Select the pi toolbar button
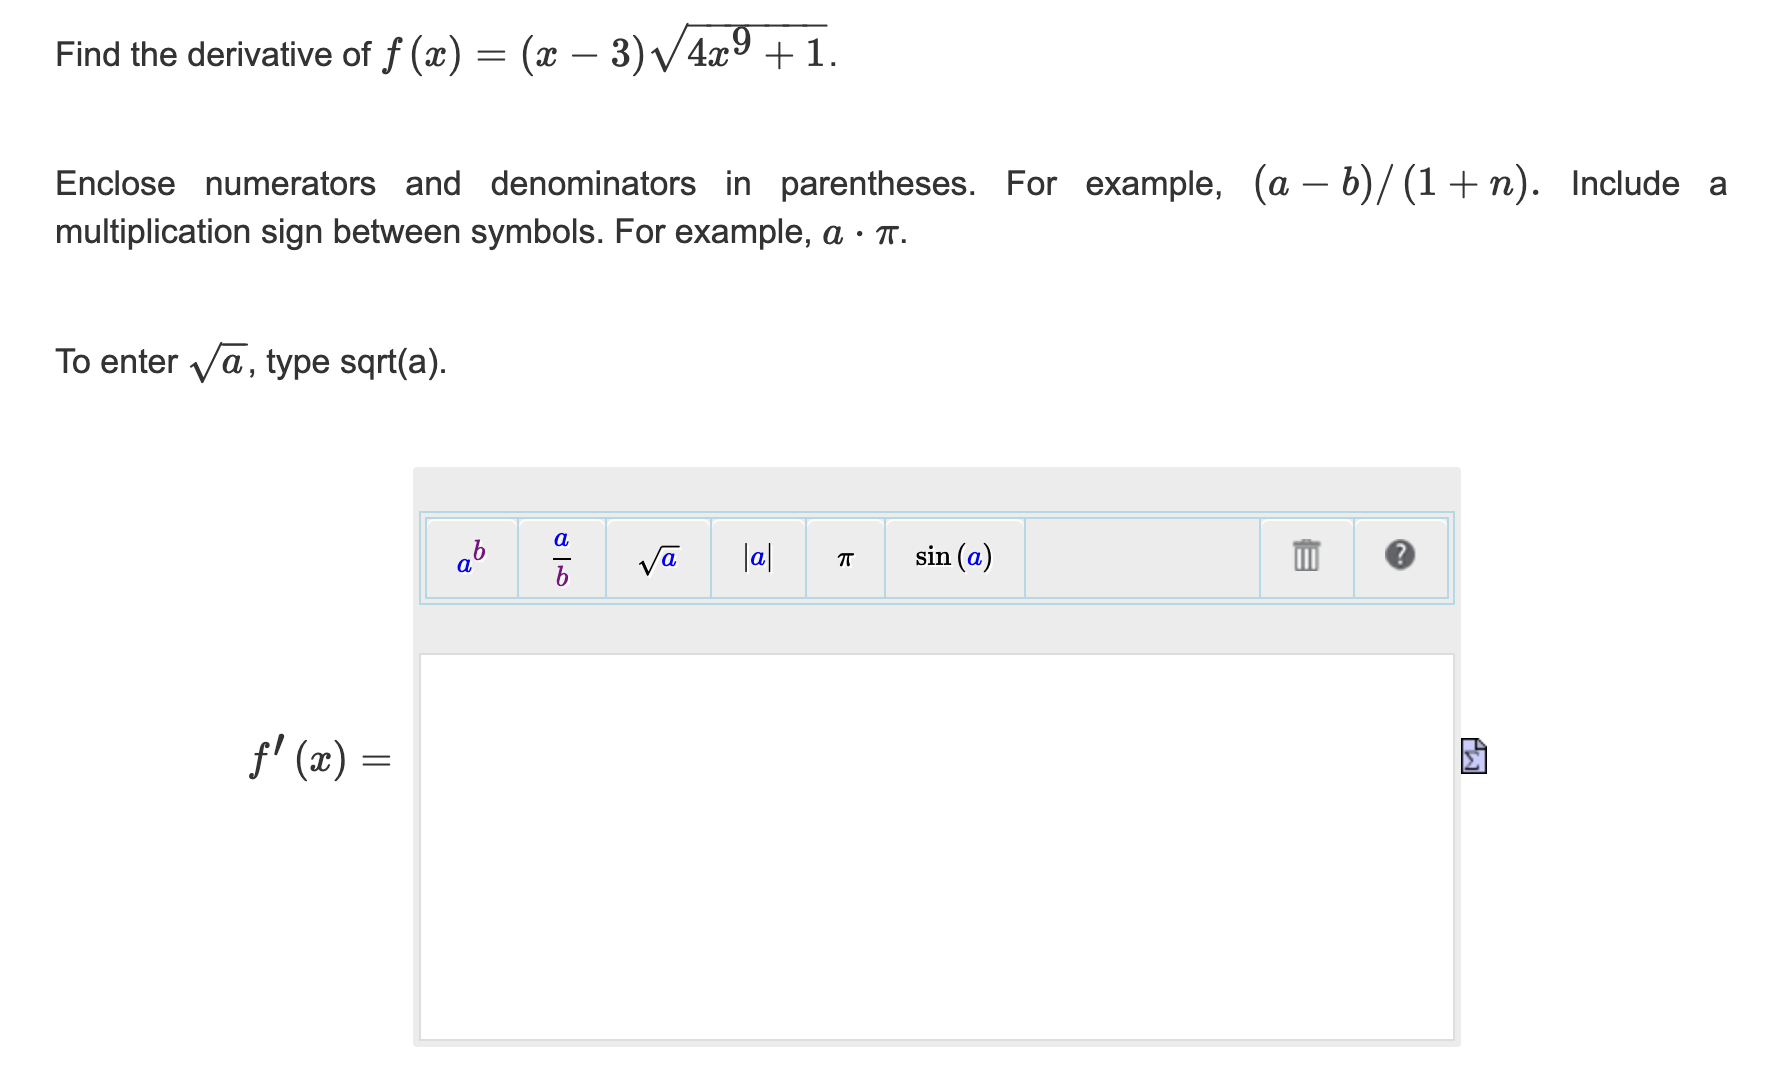Image resolution: width=1788 pixels, height=1074 pixels. click(x=845, y=558)
